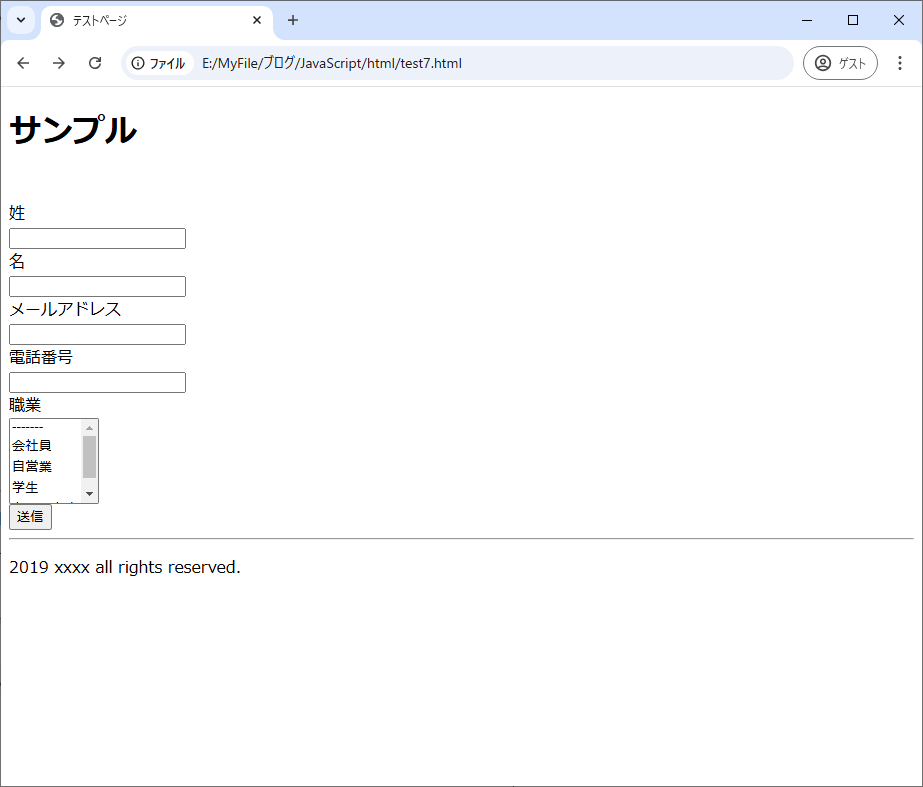Viewport: 923px width, 787px height.
Task: Open the ゲスト profile button
Action: pos(840,63)
